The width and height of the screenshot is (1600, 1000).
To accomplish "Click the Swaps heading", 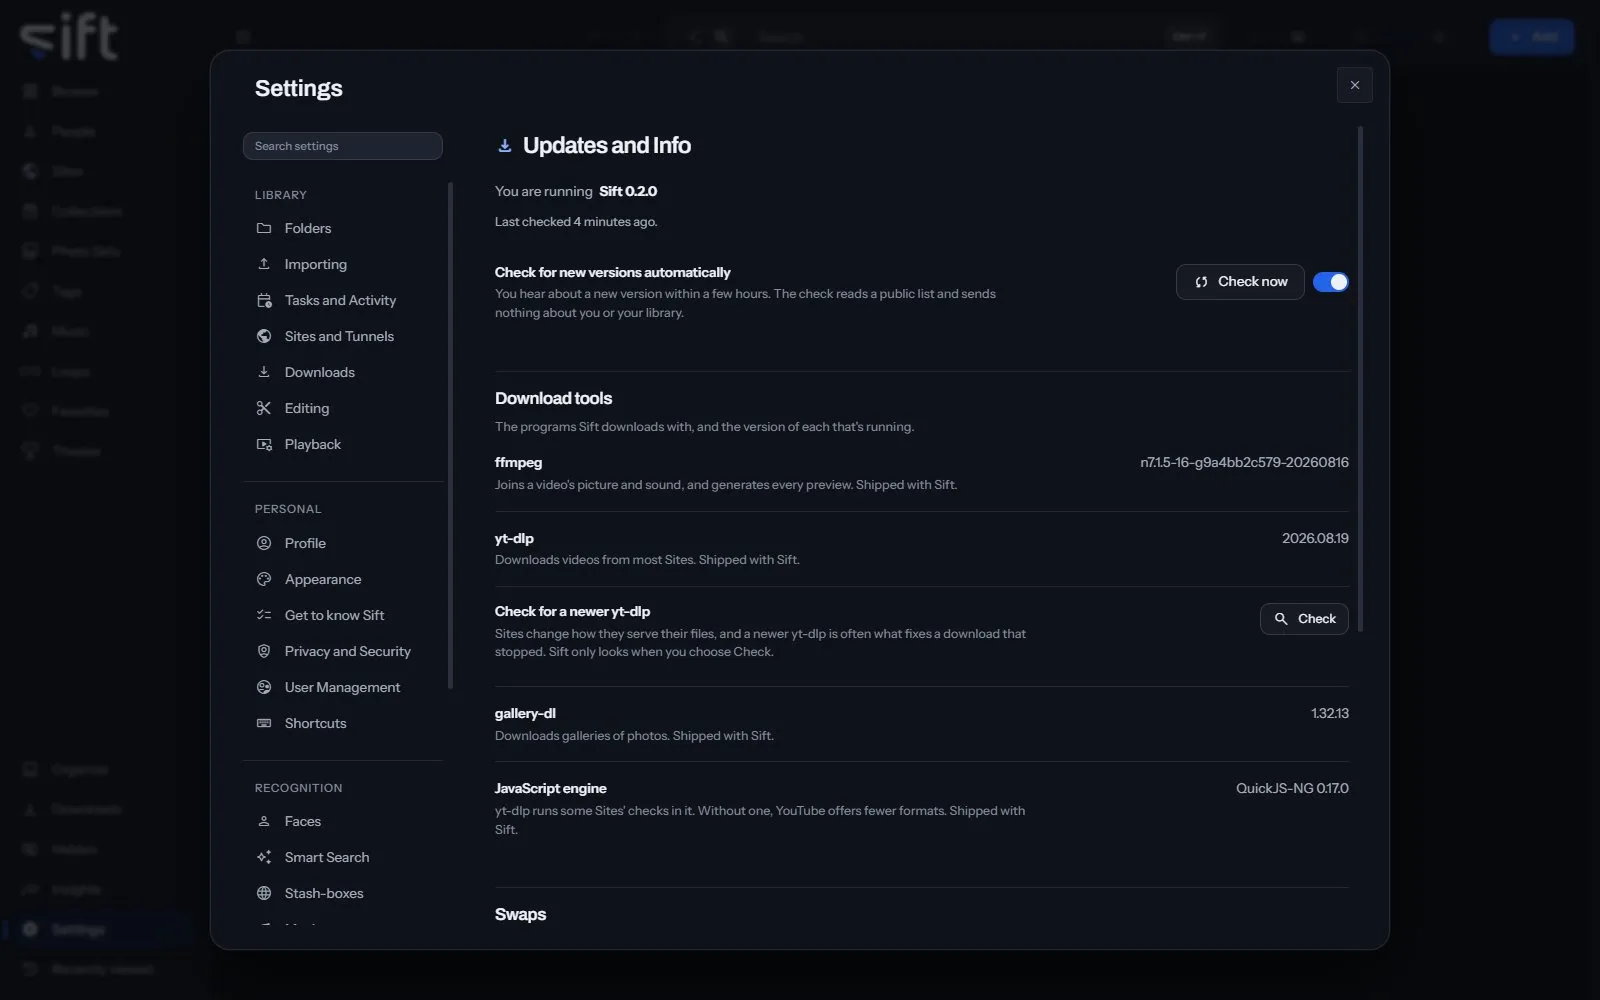I will pyautogui.click(x=520, y=914).
